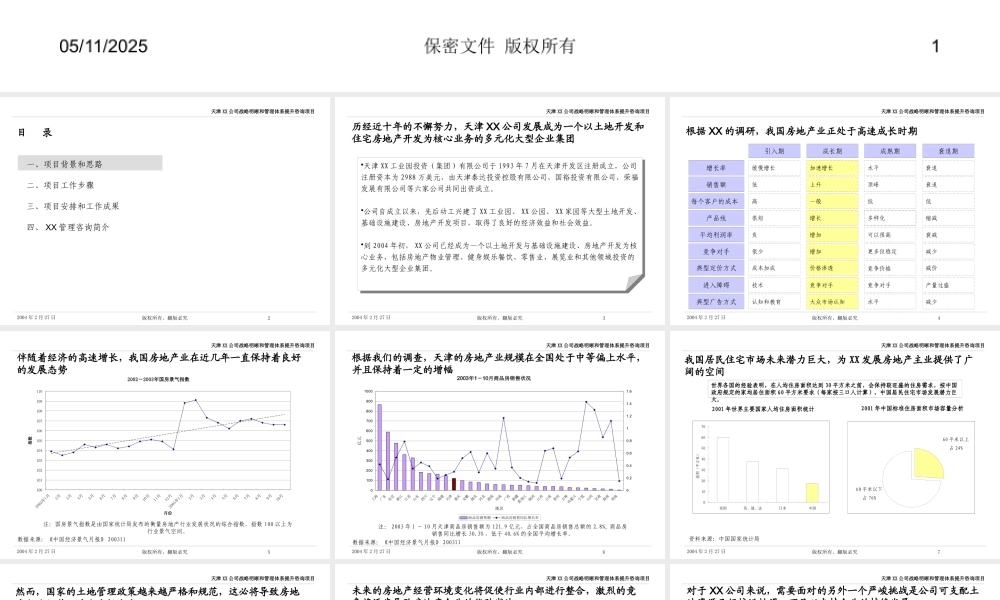Click the 成熟期 column header
Image resolution: width=1000 pixels, height=600 pixels.
(x=890, y=151)
